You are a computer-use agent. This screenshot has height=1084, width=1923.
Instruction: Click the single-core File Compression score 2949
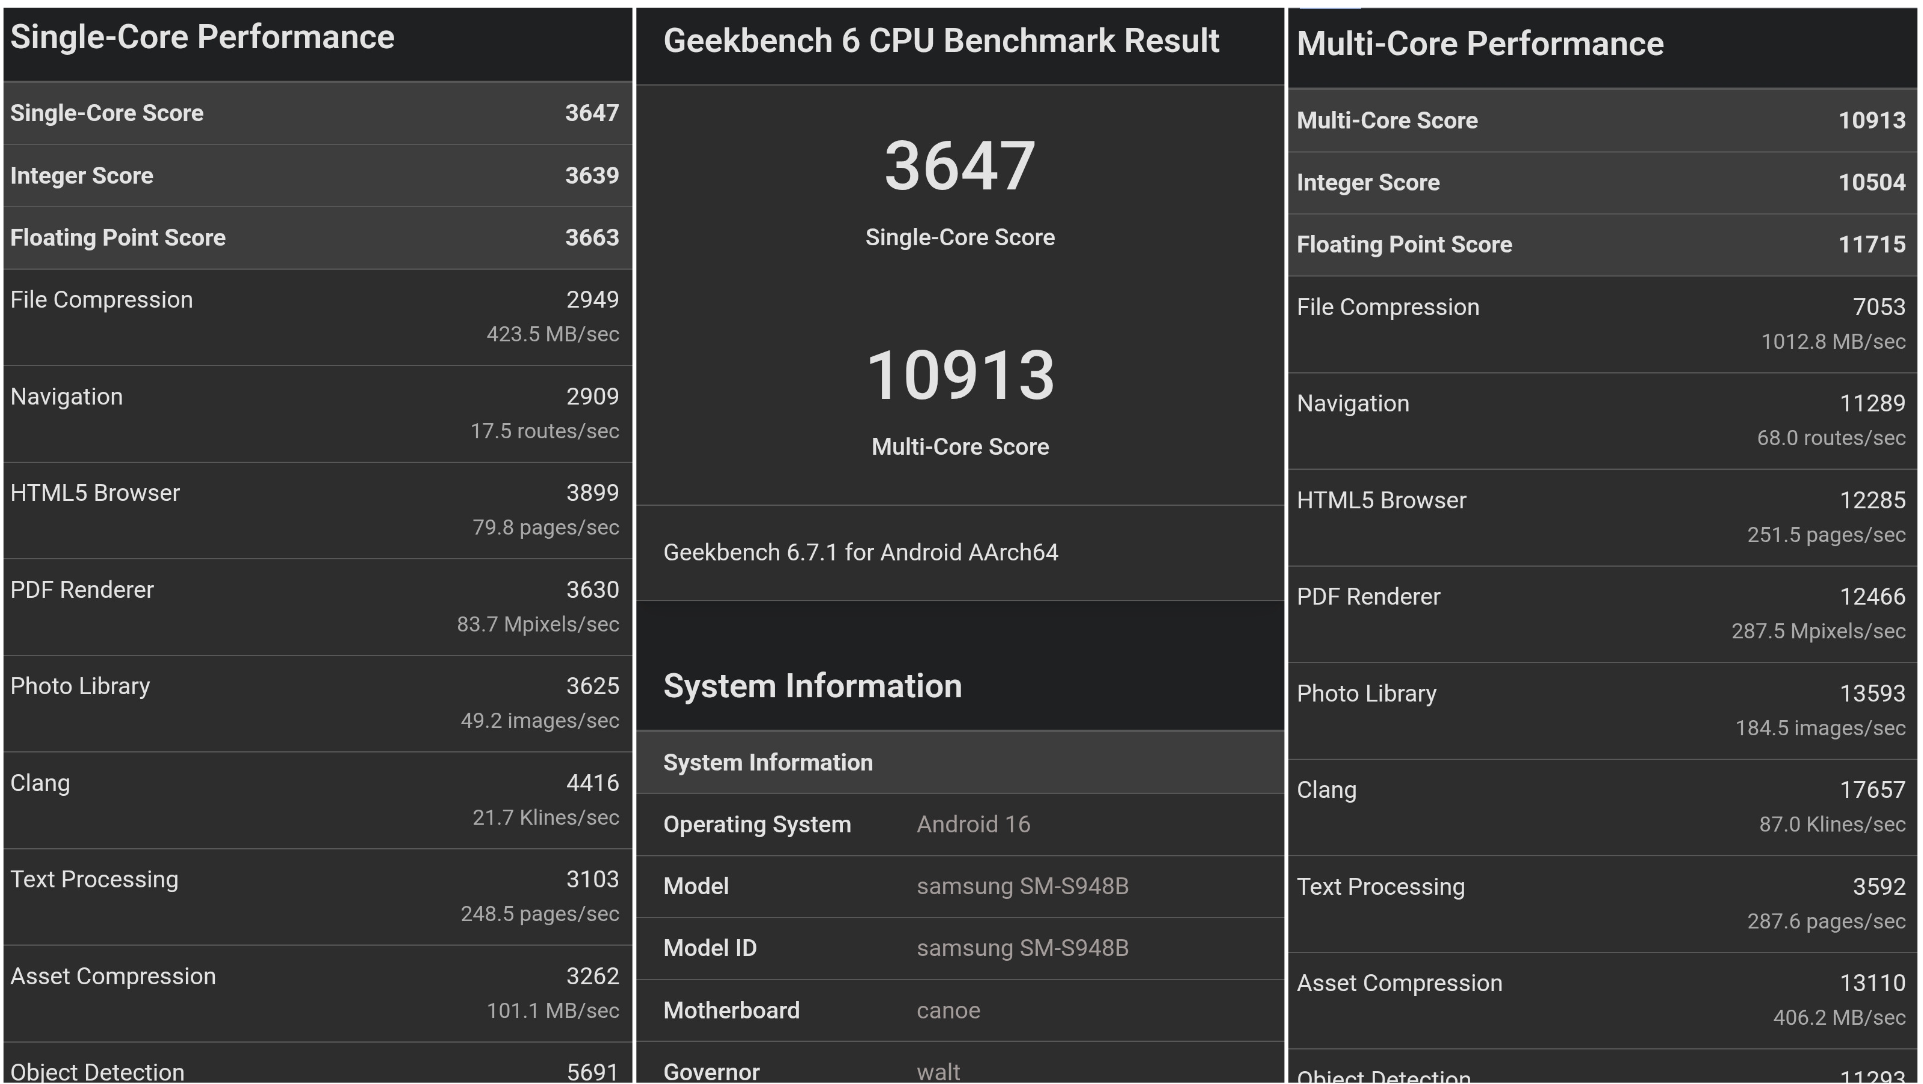tap(593, 300)
